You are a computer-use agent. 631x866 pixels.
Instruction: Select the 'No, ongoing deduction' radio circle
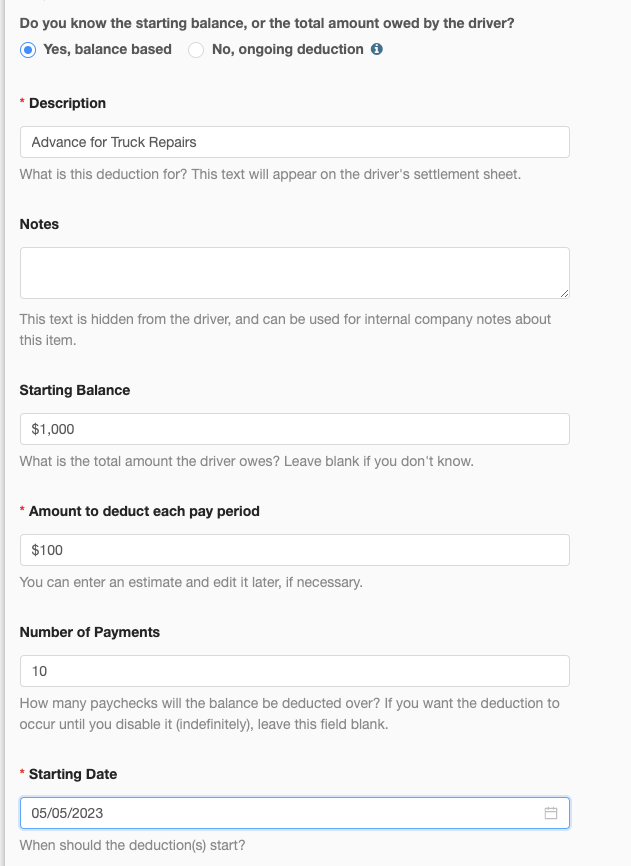(196, 50)
